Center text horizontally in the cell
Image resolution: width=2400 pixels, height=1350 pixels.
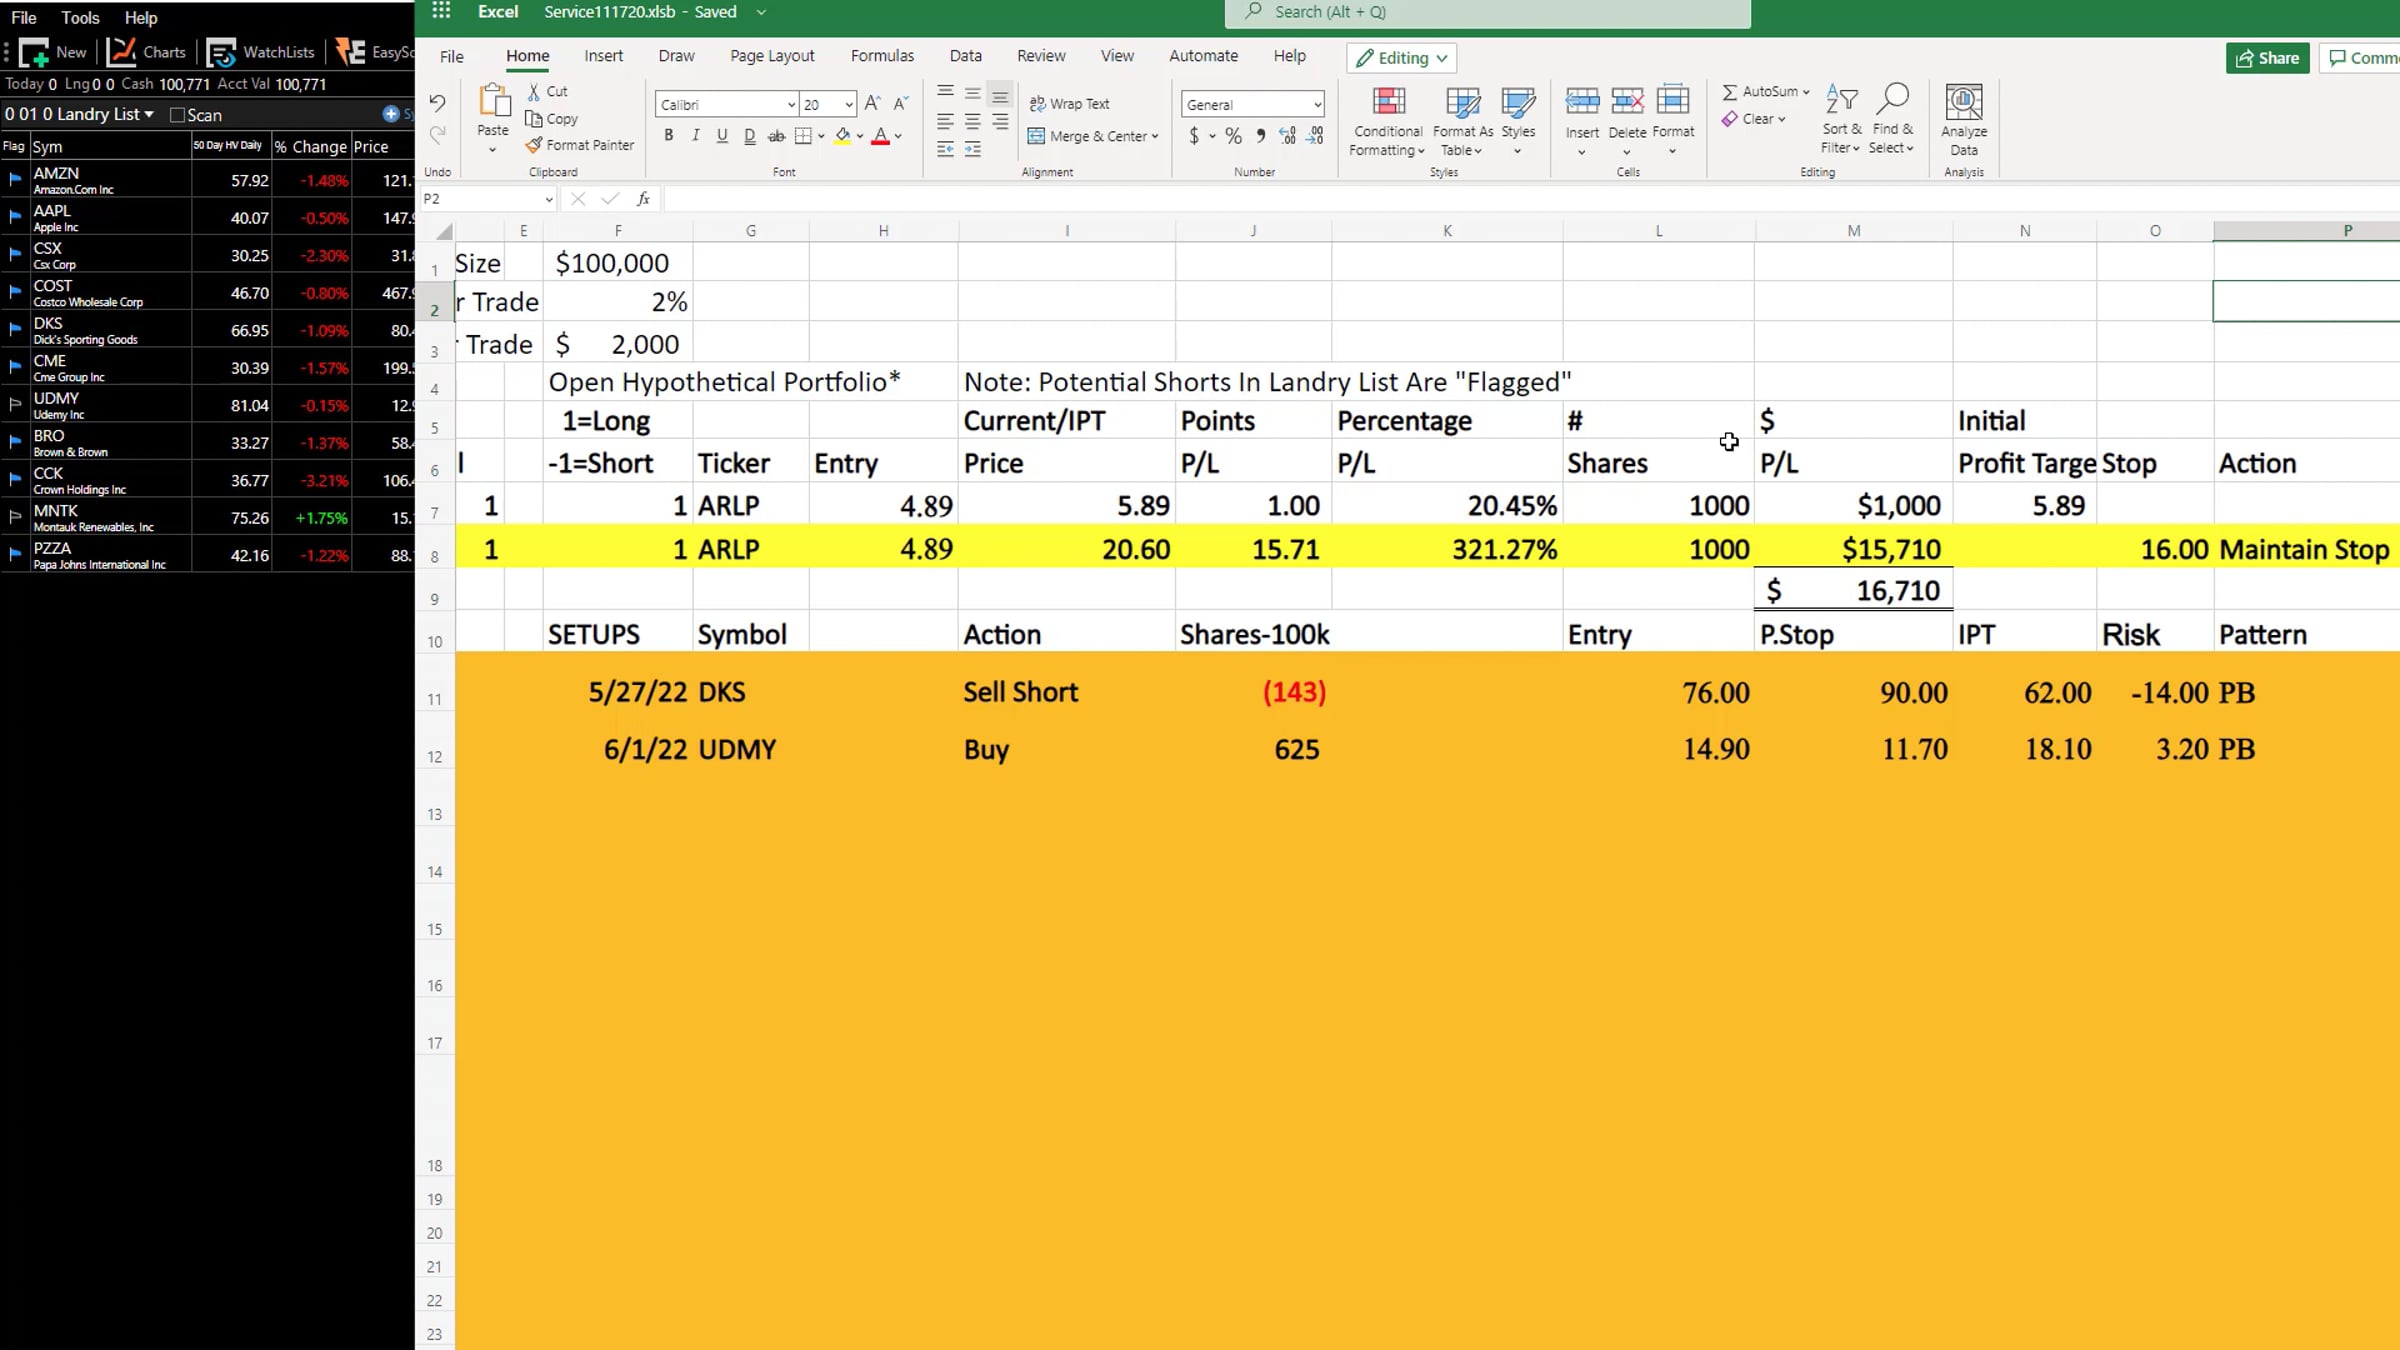(972, 122)
